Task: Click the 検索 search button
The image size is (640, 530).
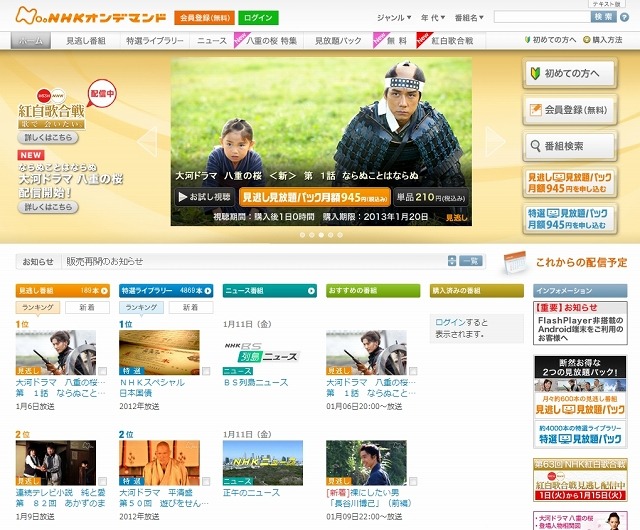Action: [x=603, y=17]
